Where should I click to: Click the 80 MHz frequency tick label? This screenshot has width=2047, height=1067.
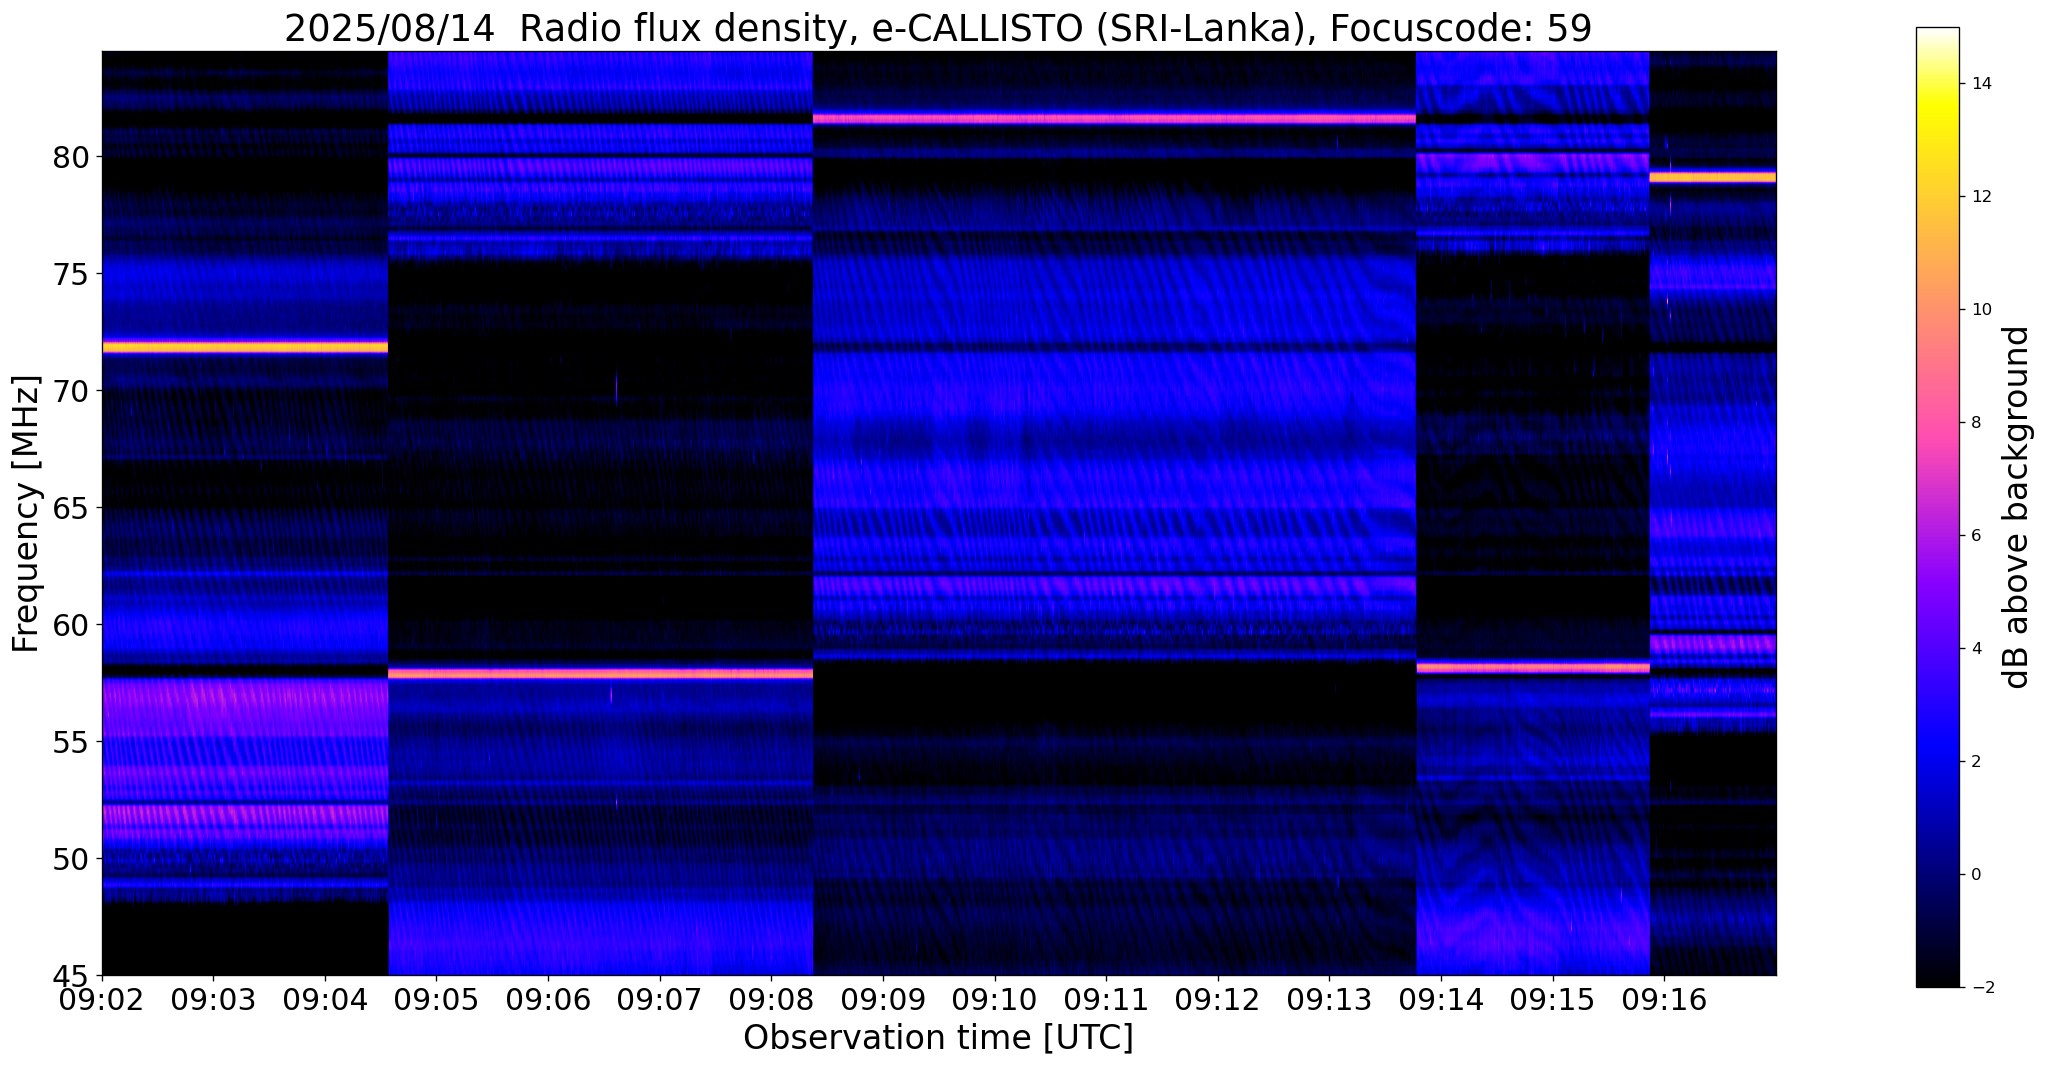click(70, 157)
